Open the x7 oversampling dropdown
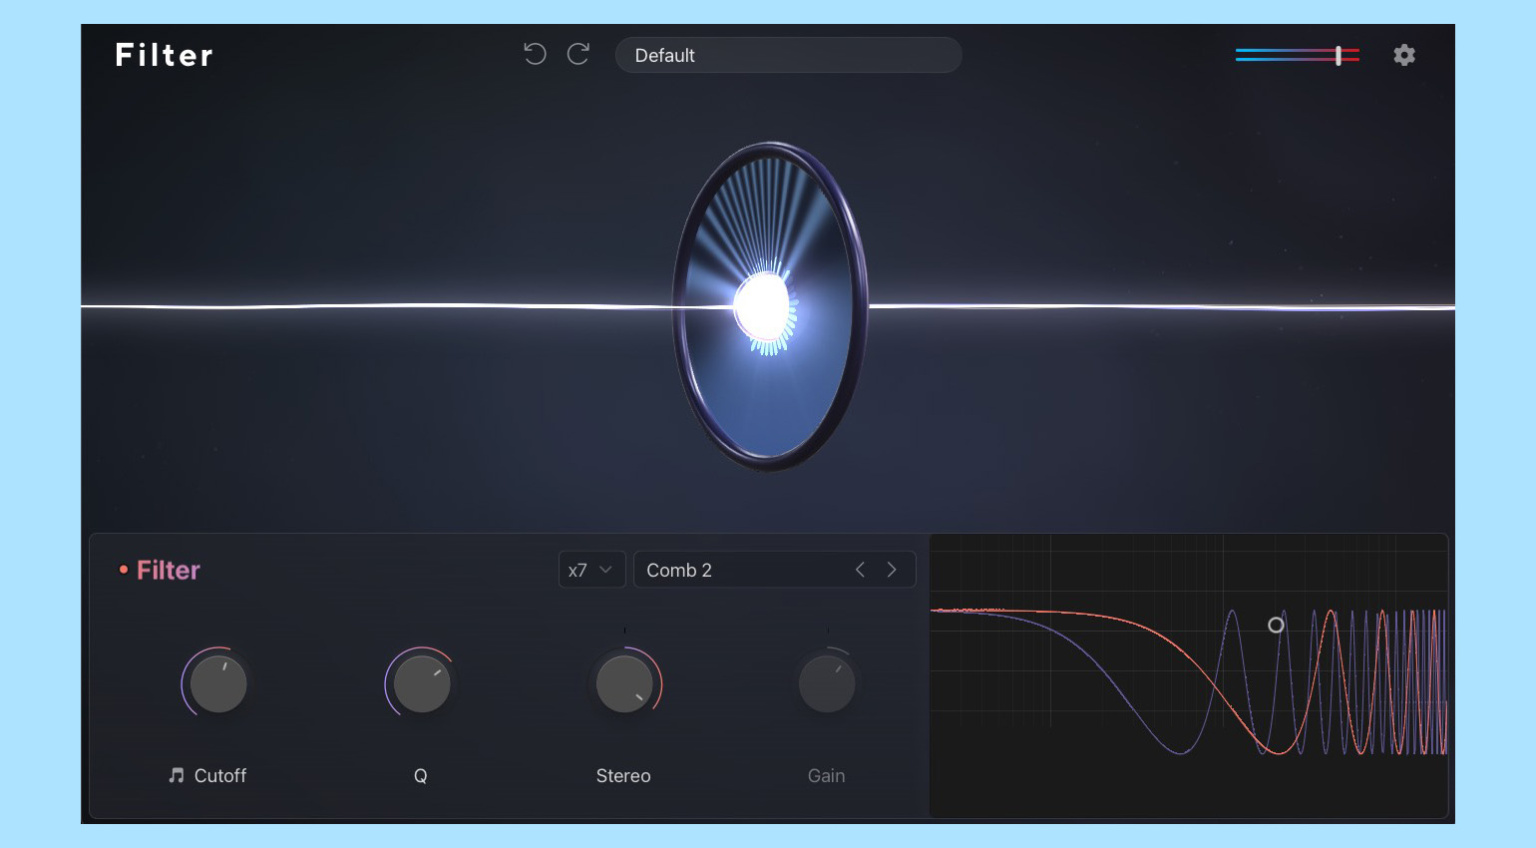Viewport: 1536px width, 848px height. pos(591,569)
